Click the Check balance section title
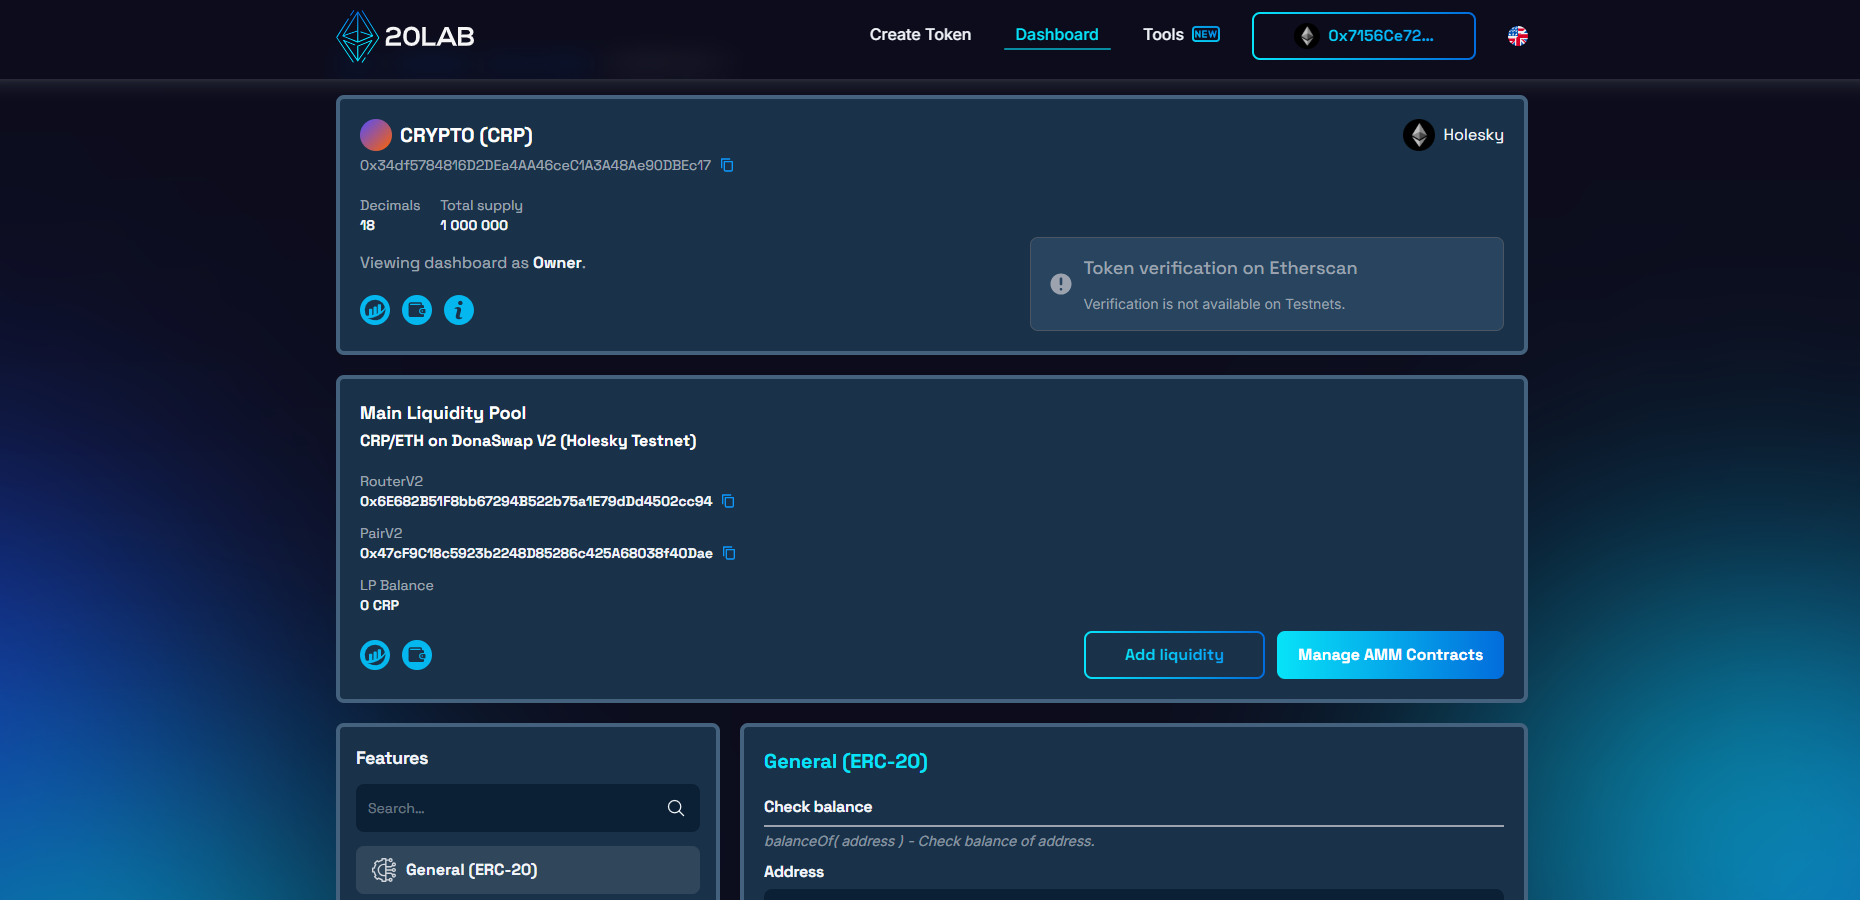 click(x=818, y=807)
